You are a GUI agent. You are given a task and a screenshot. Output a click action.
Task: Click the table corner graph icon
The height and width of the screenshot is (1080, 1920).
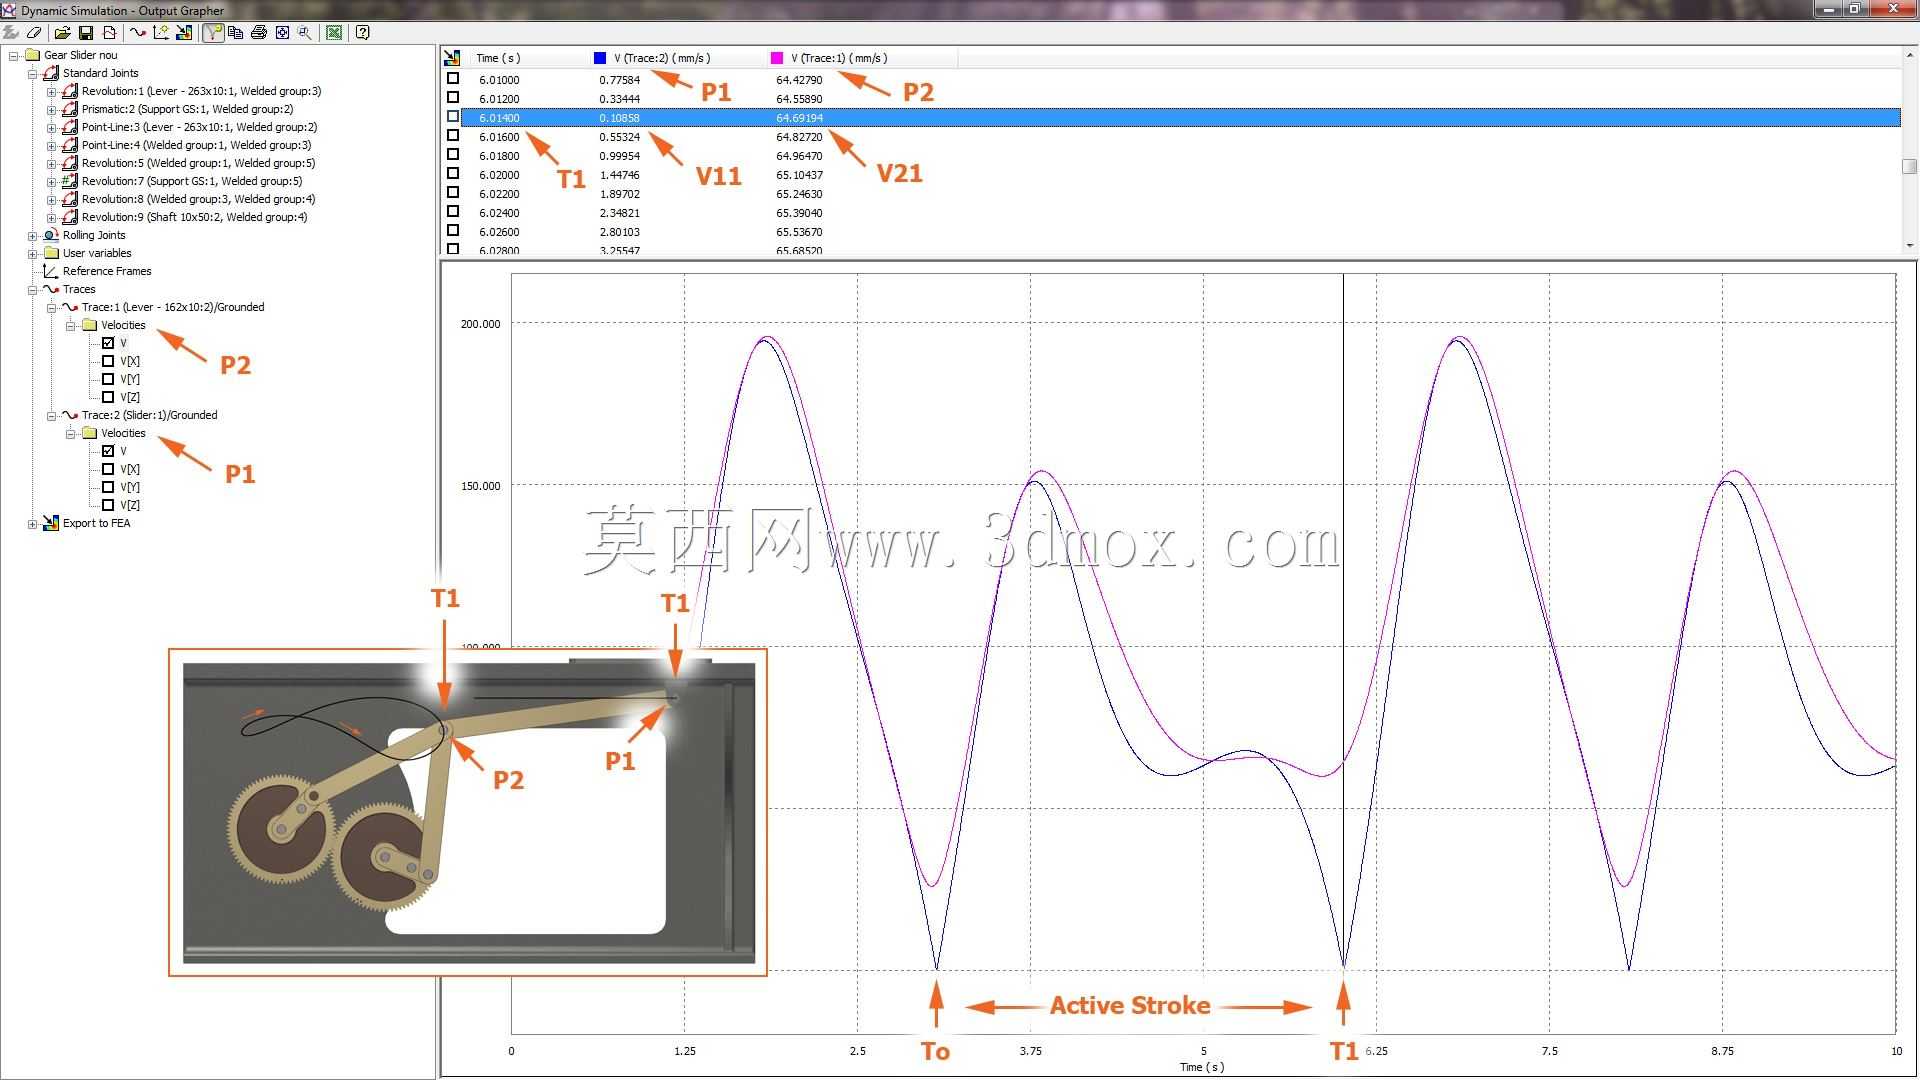coord(452,58)
